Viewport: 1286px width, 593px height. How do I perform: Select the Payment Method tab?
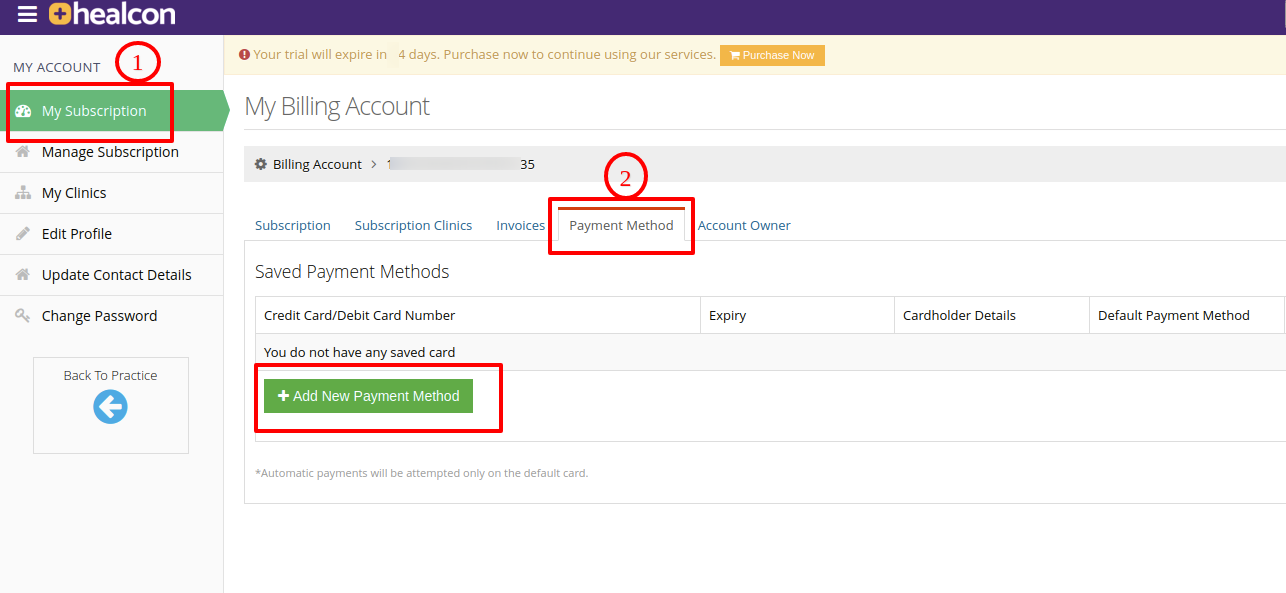point(621,226)
